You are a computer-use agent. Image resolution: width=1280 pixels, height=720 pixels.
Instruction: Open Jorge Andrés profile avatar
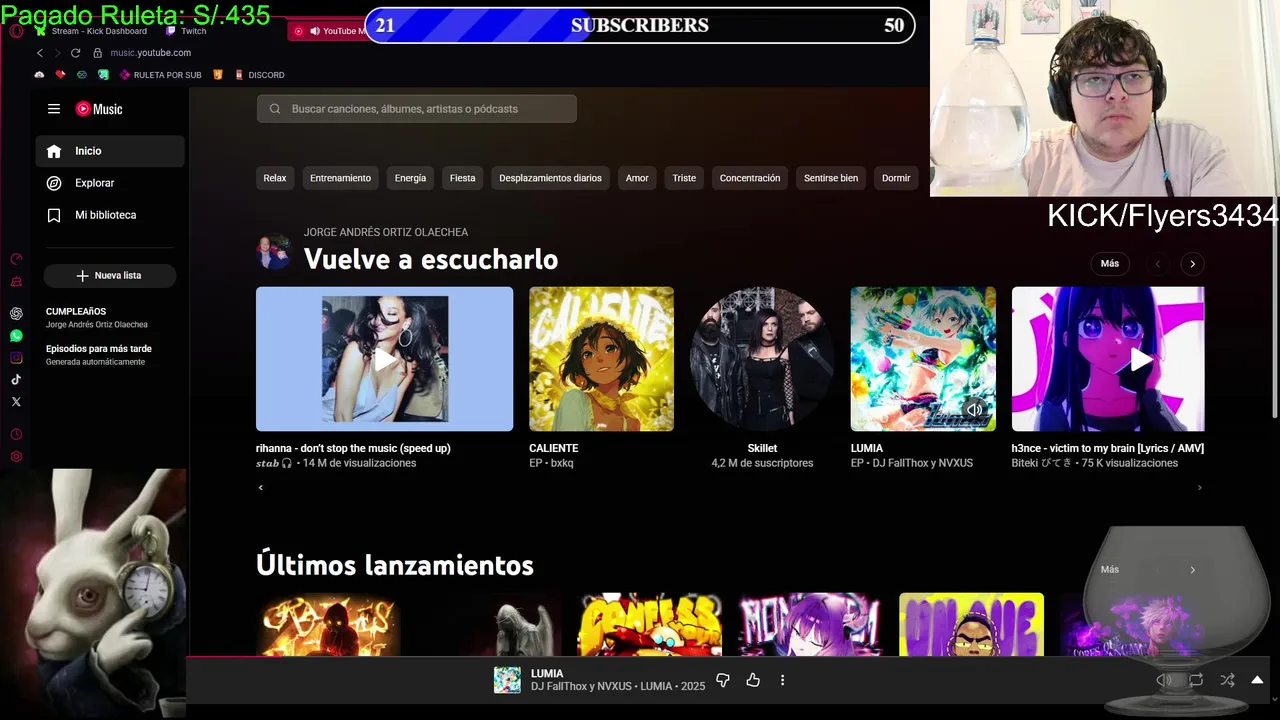pyautogui.click(x=273, y=252)
